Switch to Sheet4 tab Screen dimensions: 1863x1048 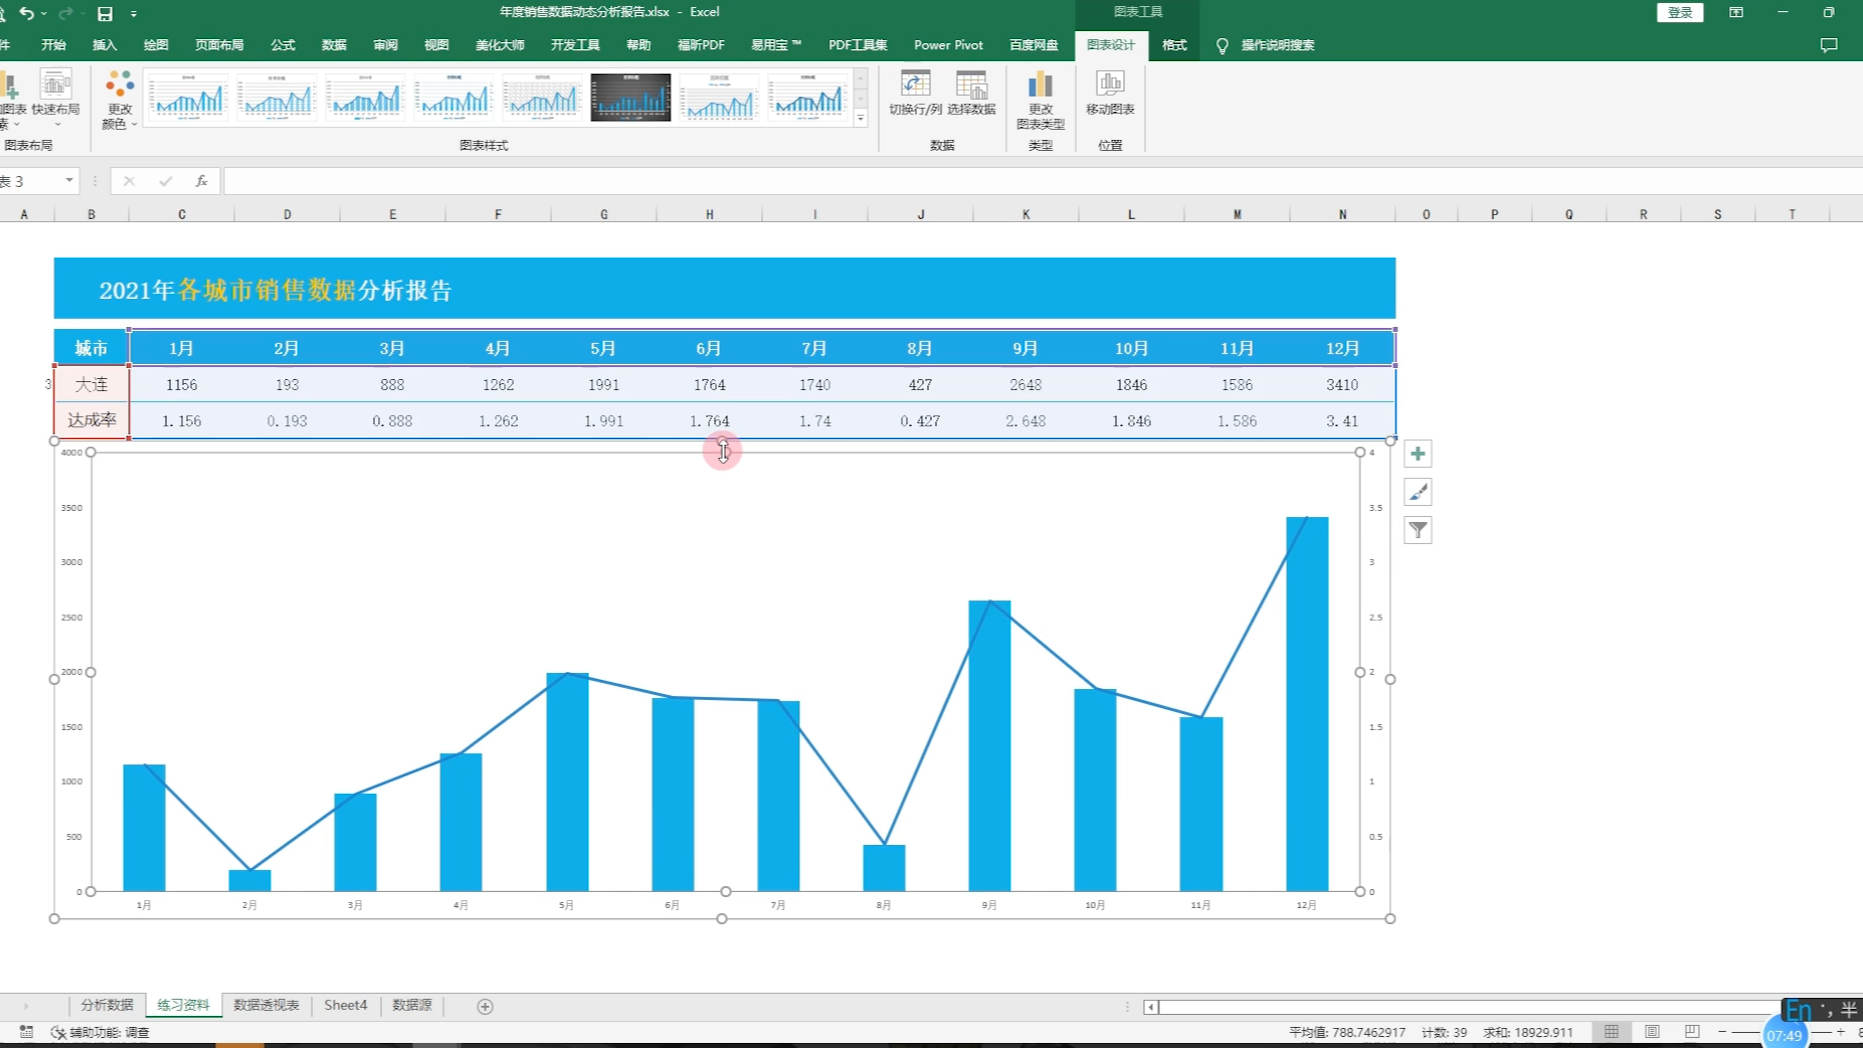(346, 1005)
